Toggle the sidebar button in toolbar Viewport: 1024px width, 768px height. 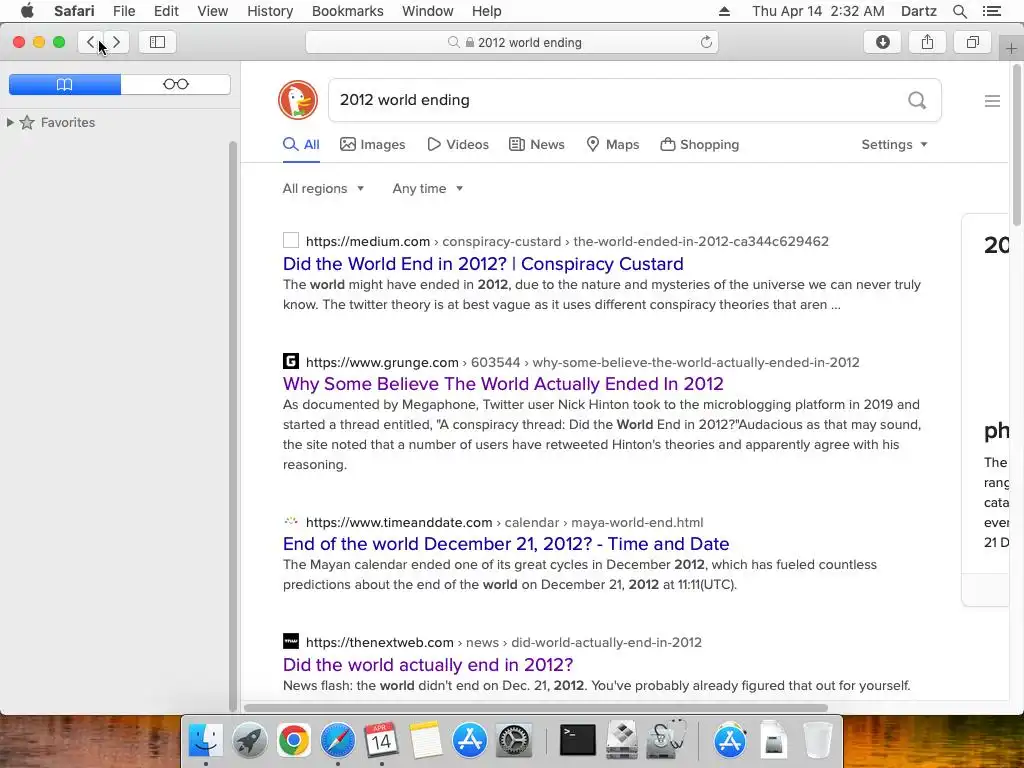tap(157, 42)
